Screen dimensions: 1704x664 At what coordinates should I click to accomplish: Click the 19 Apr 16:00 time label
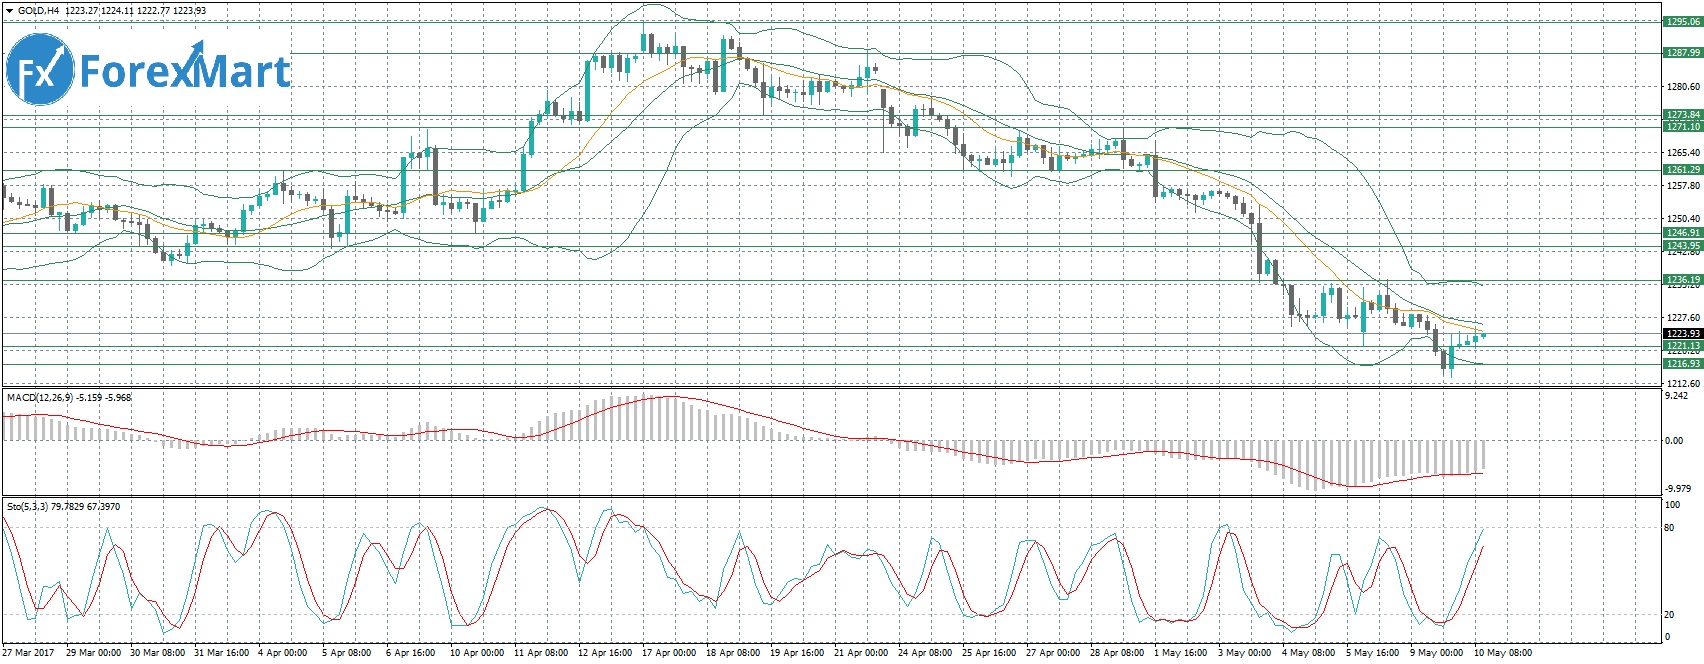pyautogui.click(x=798, y=653)
